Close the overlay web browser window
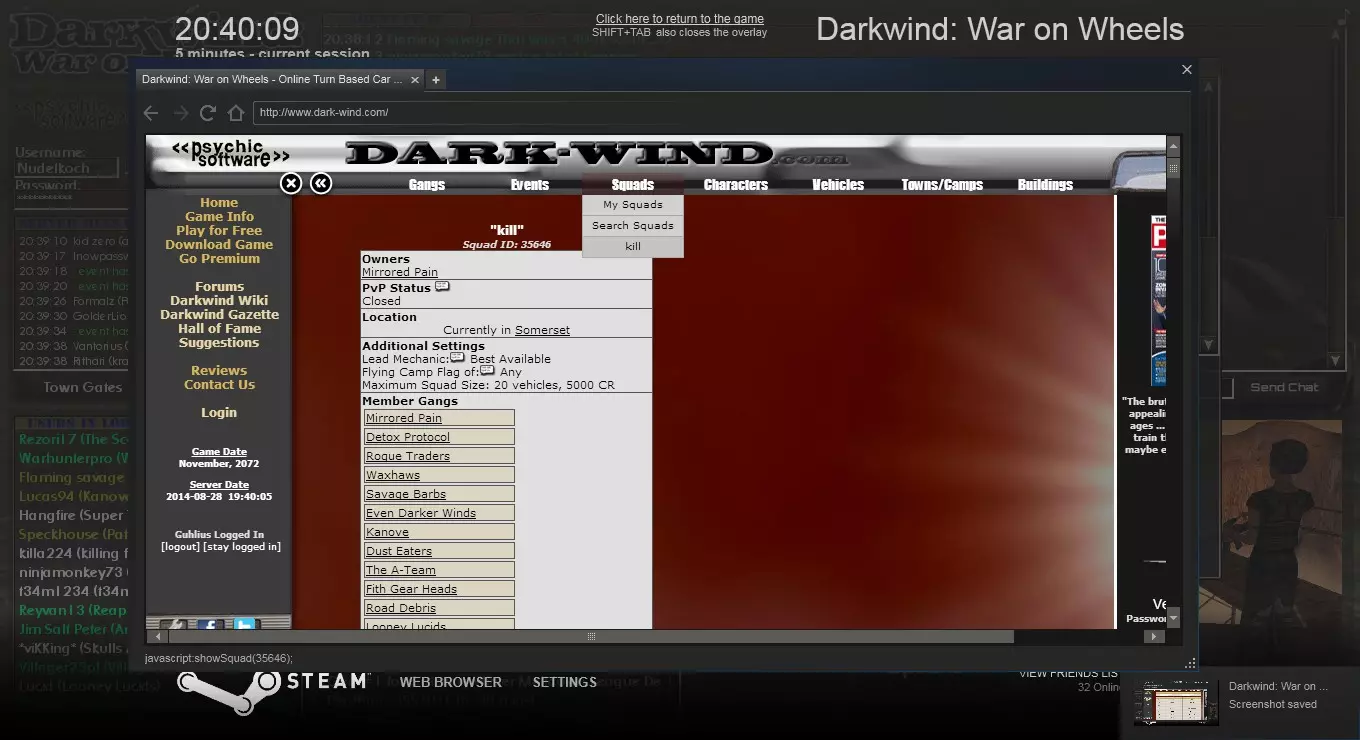 (1187, 70)
